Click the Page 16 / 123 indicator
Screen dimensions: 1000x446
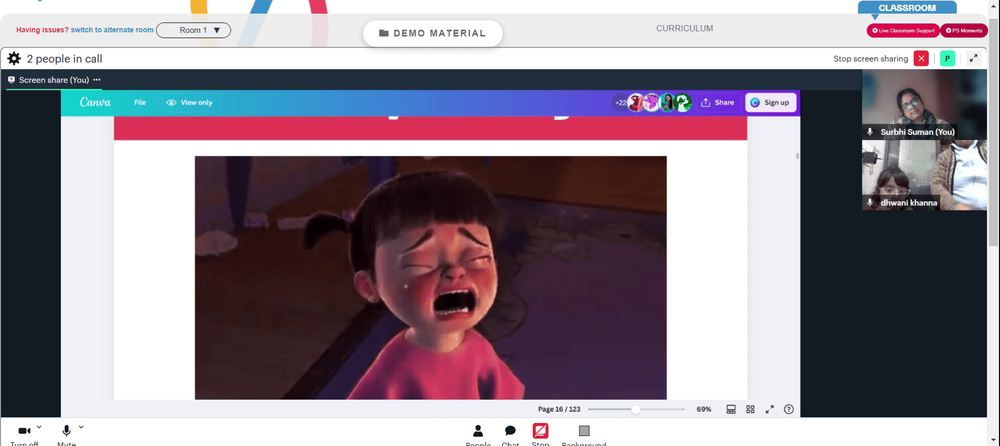559,409
